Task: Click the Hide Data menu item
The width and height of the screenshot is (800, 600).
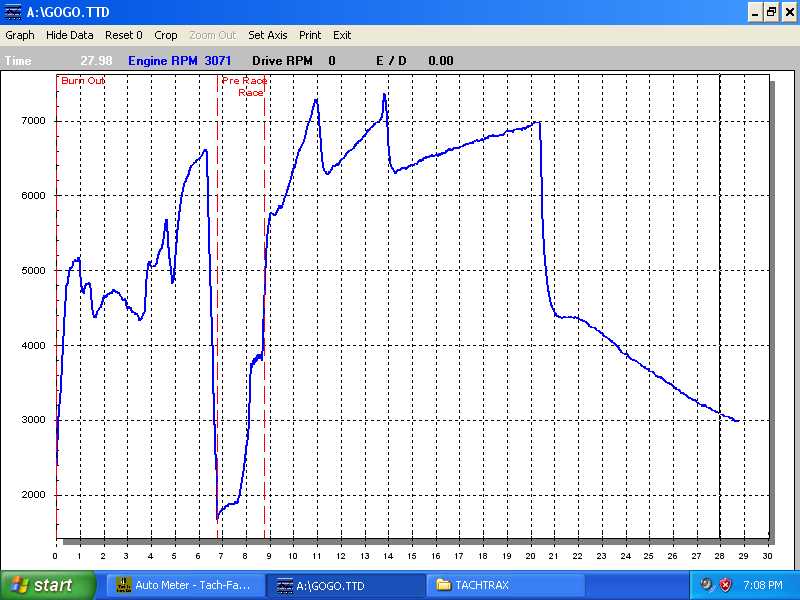Action: 69,35
